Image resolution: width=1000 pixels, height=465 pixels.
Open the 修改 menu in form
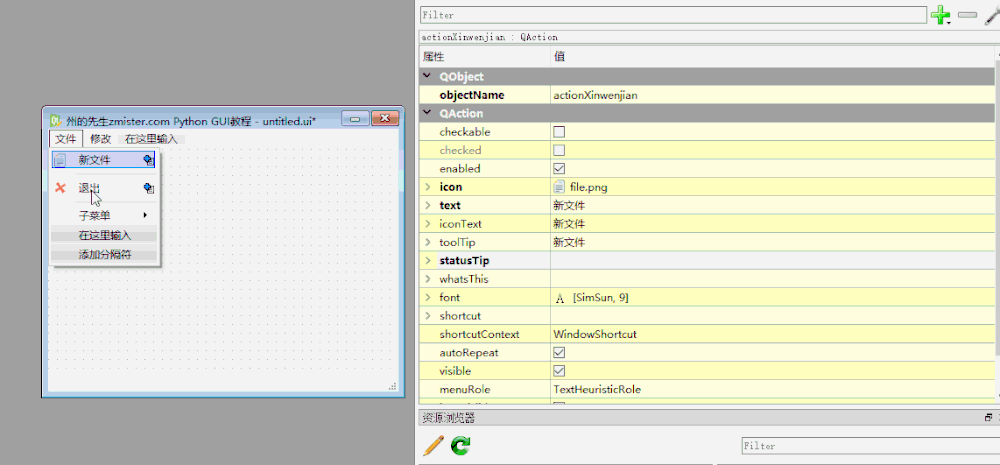[100, 139]
